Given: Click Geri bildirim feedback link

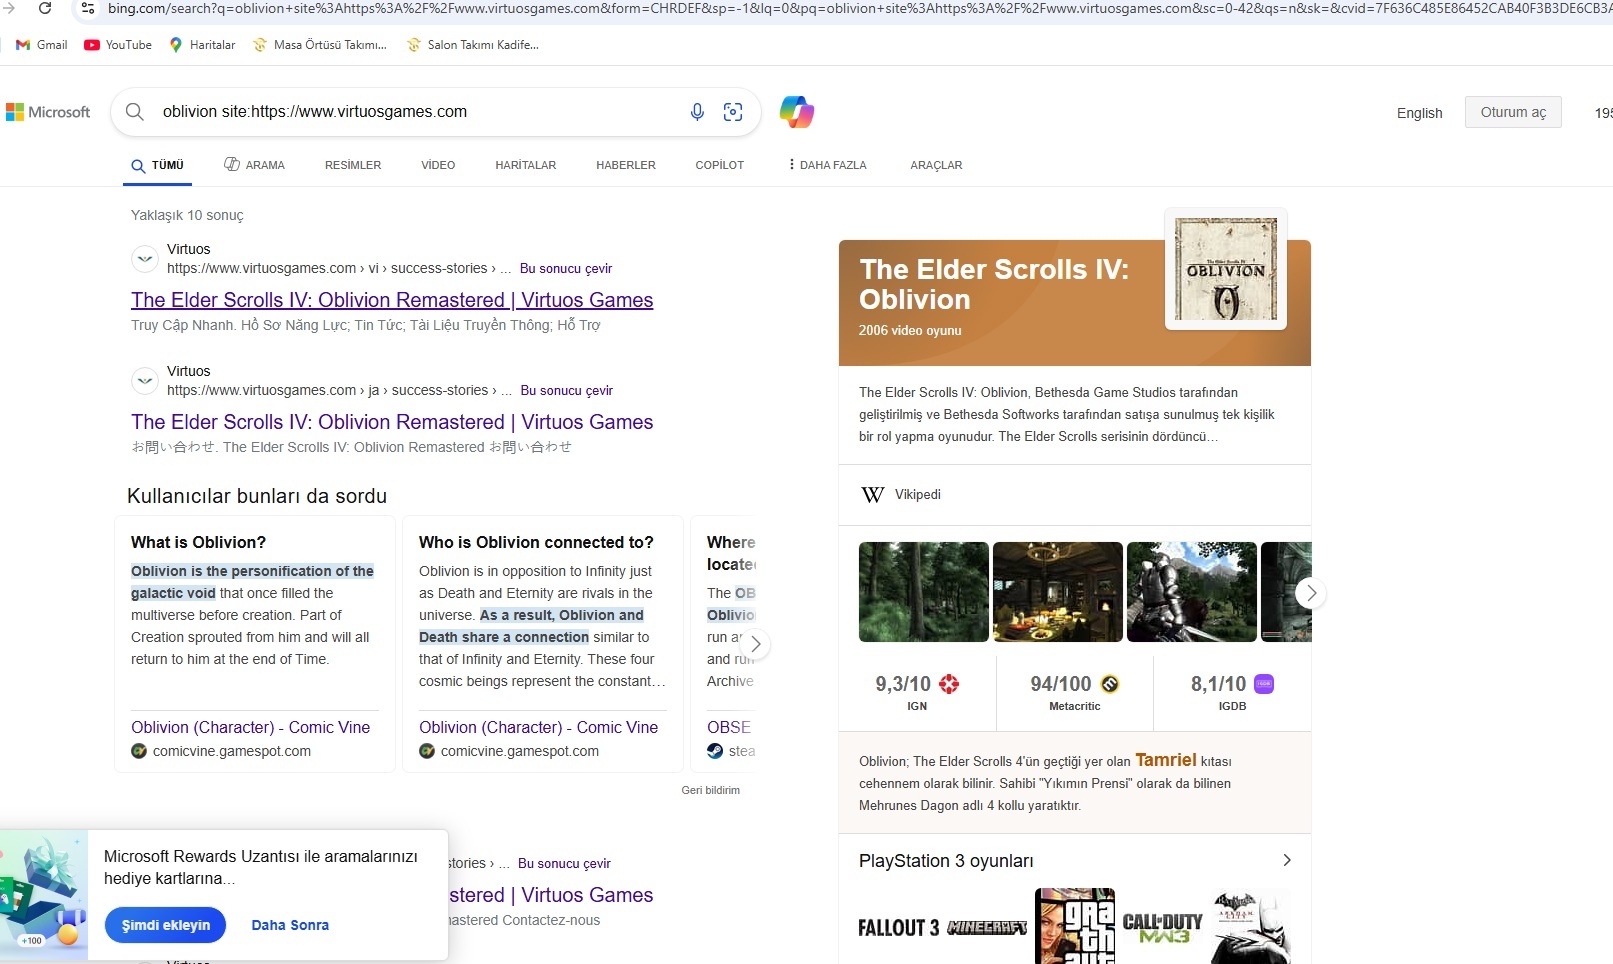Looking at the screenshot, I should [x=711, y=790].
